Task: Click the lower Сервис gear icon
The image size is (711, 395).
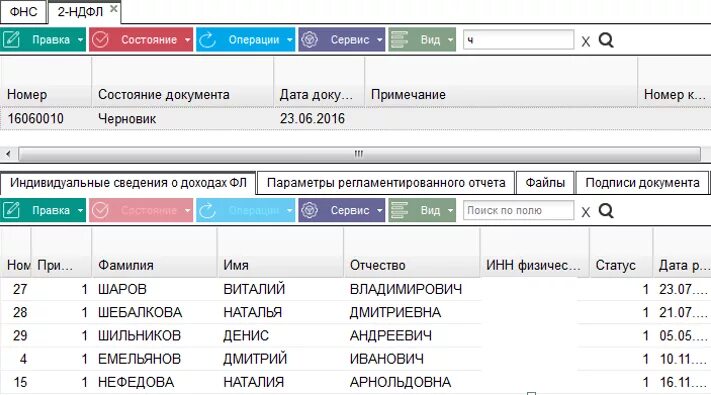Action: [x=310, y=210]
